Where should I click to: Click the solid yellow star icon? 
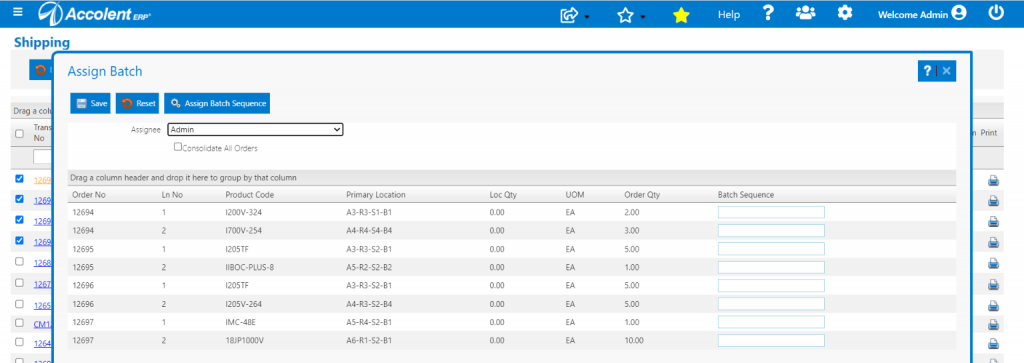(x=681, y=15)
